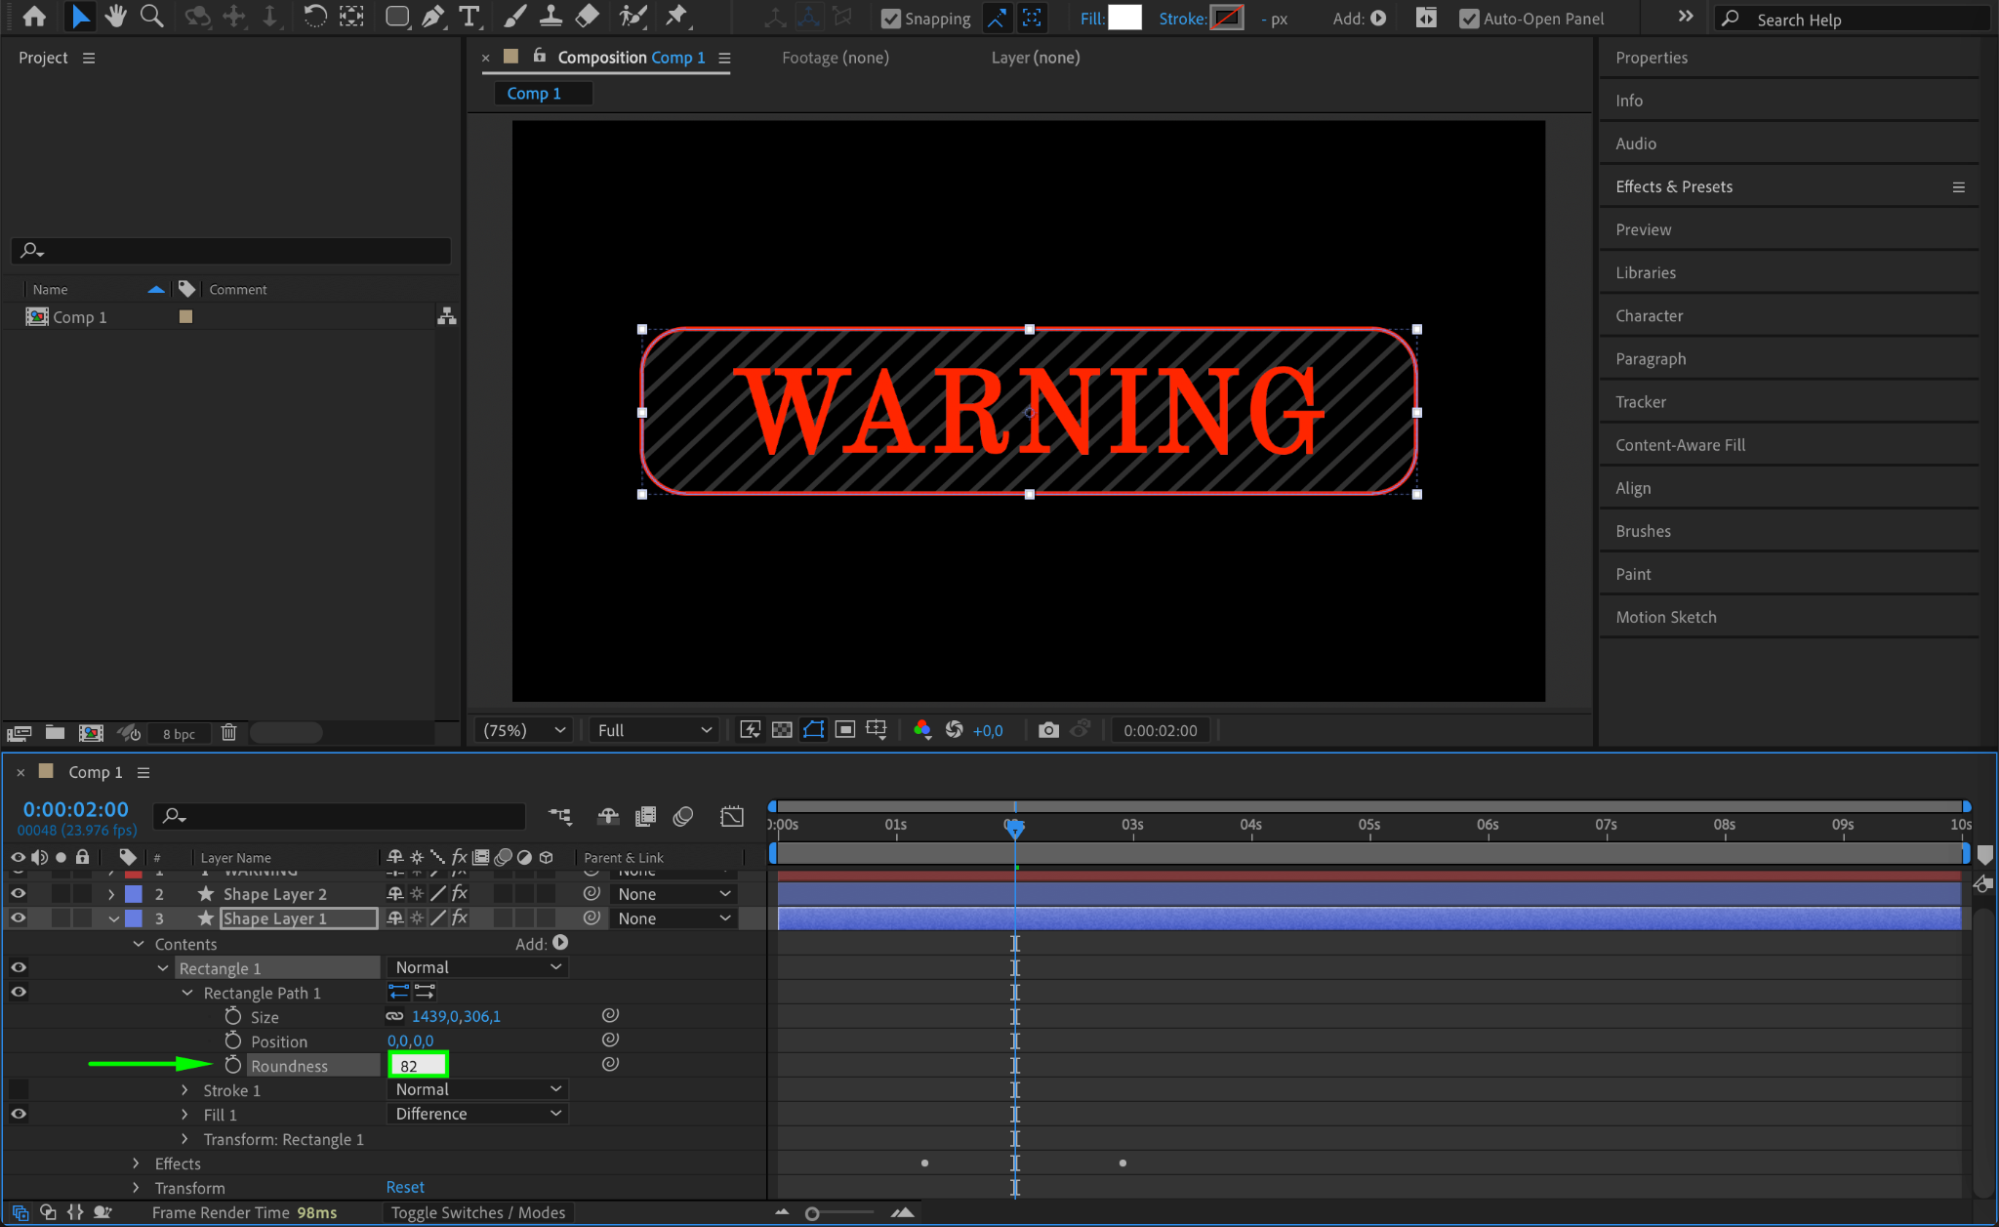Click the Take Snapshot camera icon
Image resolution: width=1999 pixels, height=1227 pixels.
(1047, 730)
